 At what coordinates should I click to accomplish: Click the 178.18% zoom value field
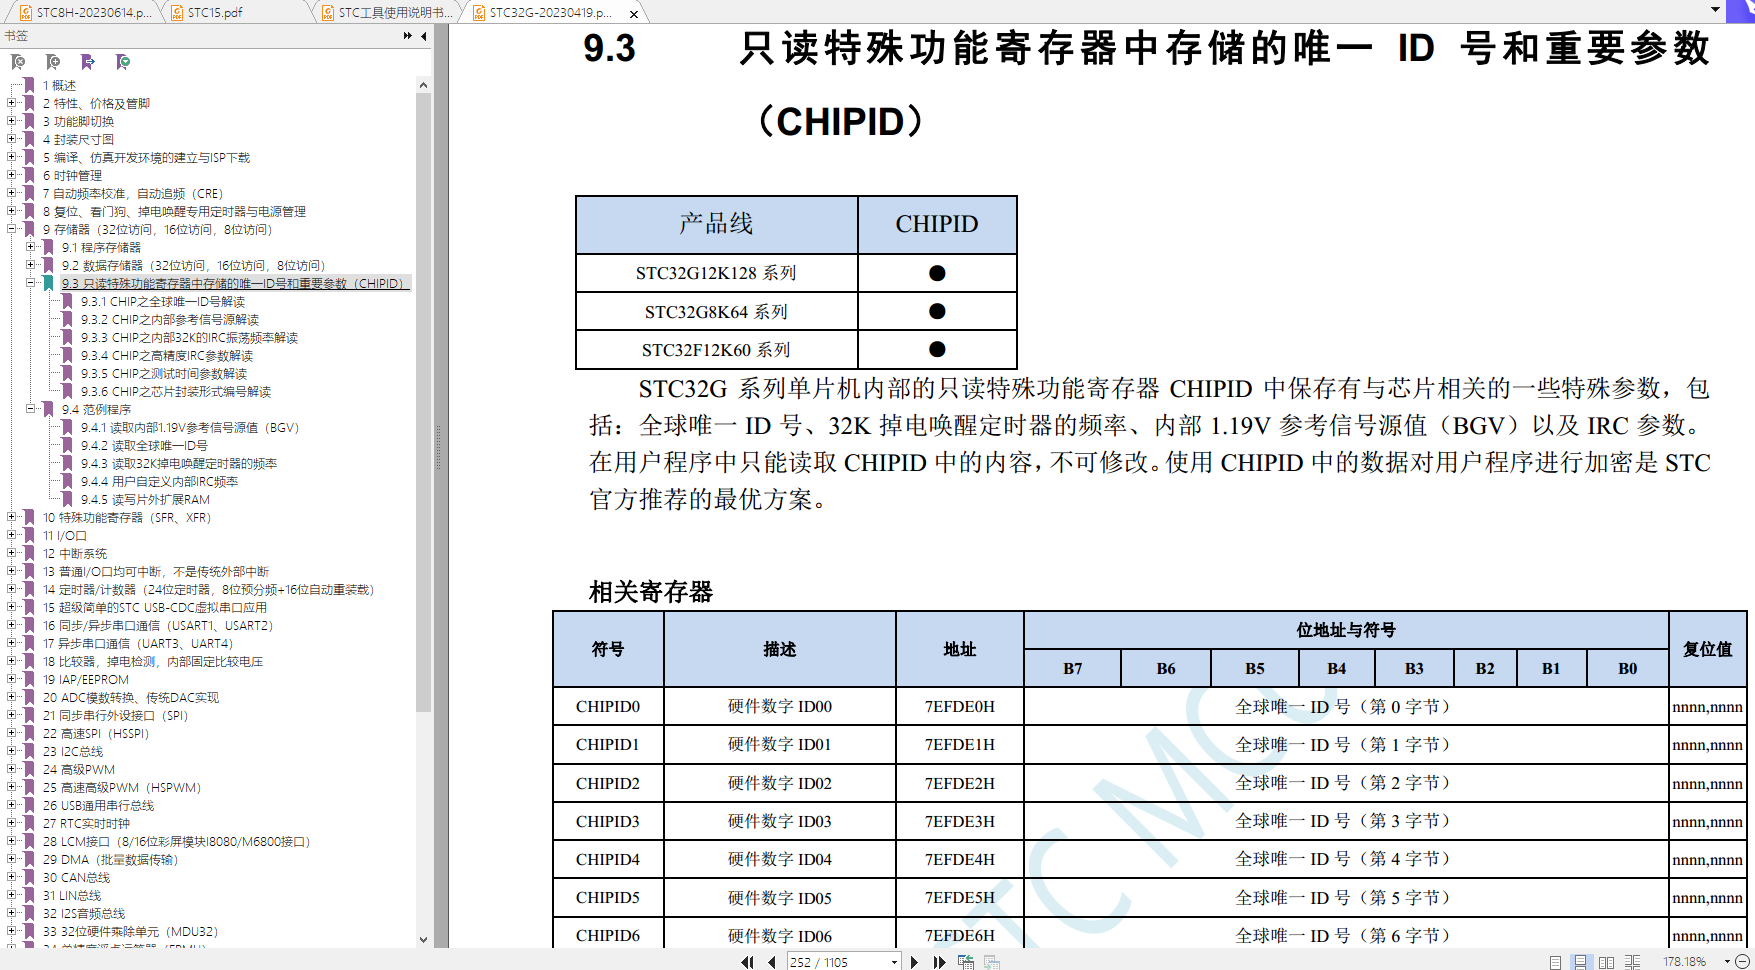[1686, 962]
